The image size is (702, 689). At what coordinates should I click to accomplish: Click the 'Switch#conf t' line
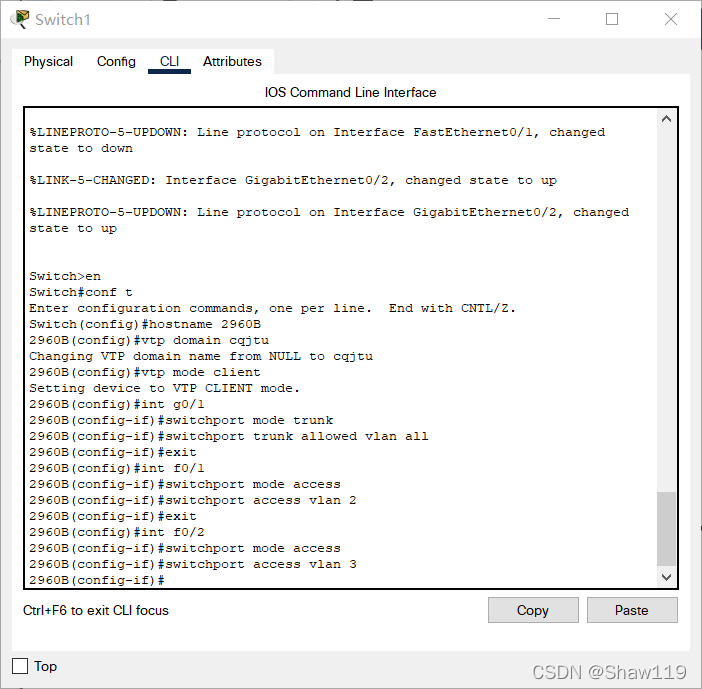pos(81,292)
